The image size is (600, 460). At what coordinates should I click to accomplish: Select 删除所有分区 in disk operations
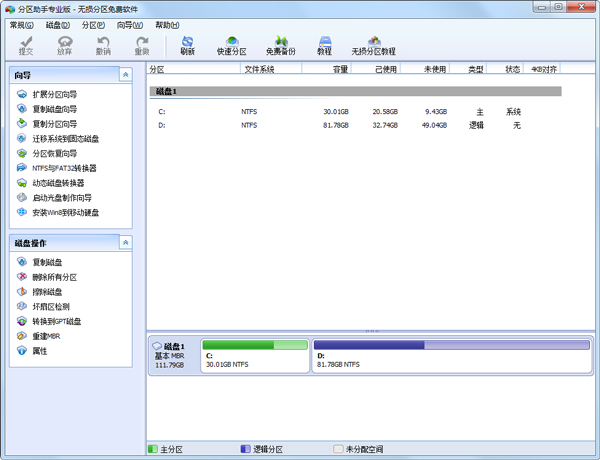coord(54,277)
